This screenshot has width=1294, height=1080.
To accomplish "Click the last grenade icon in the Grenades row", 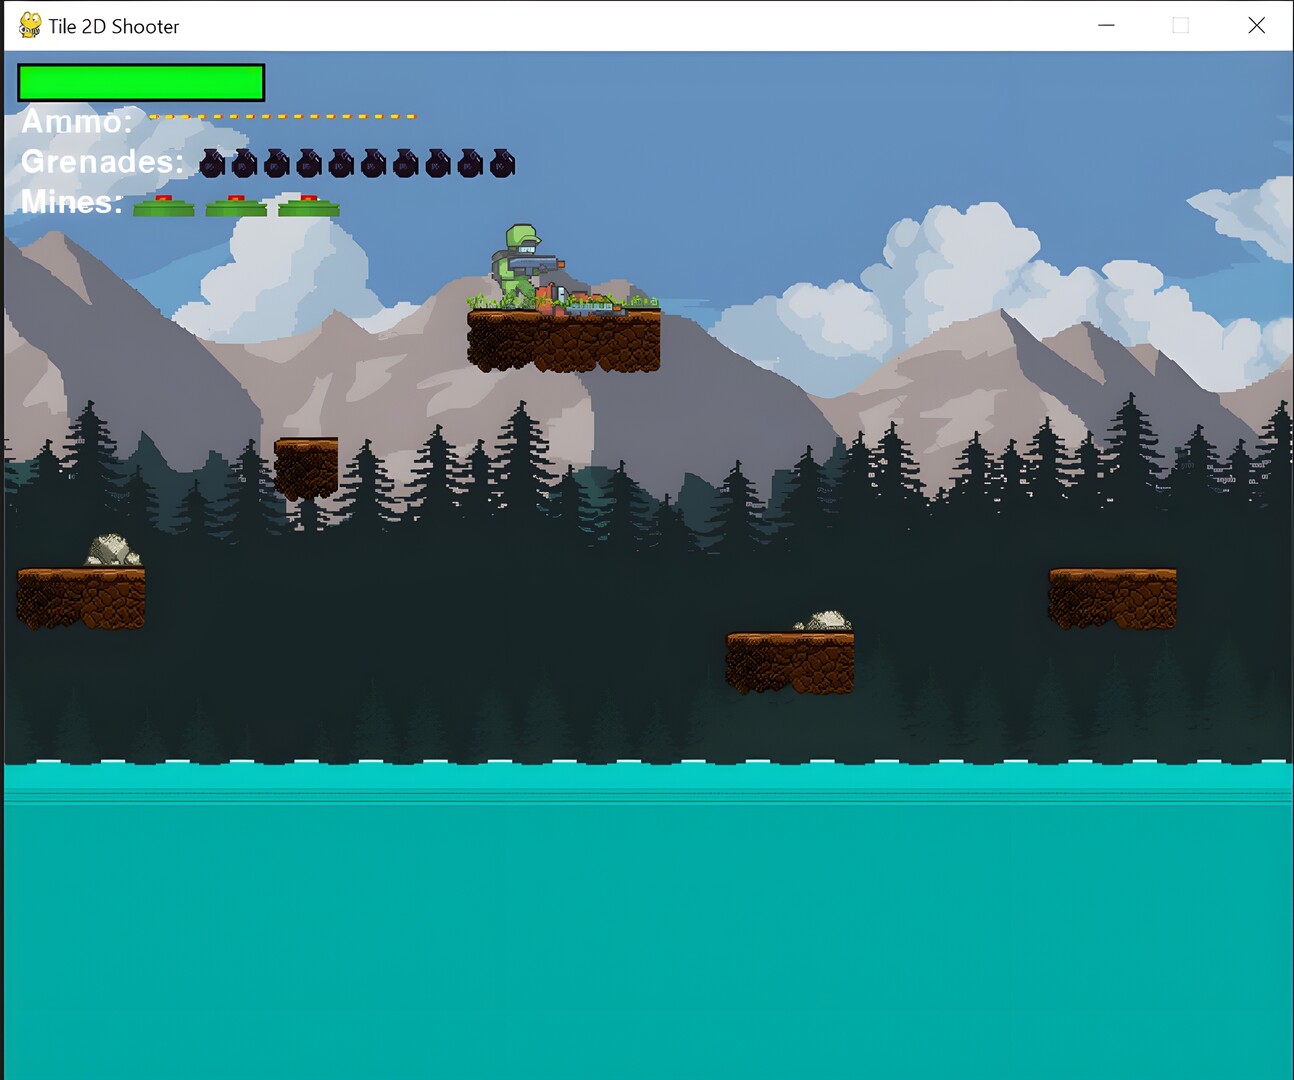I will 500,162.
